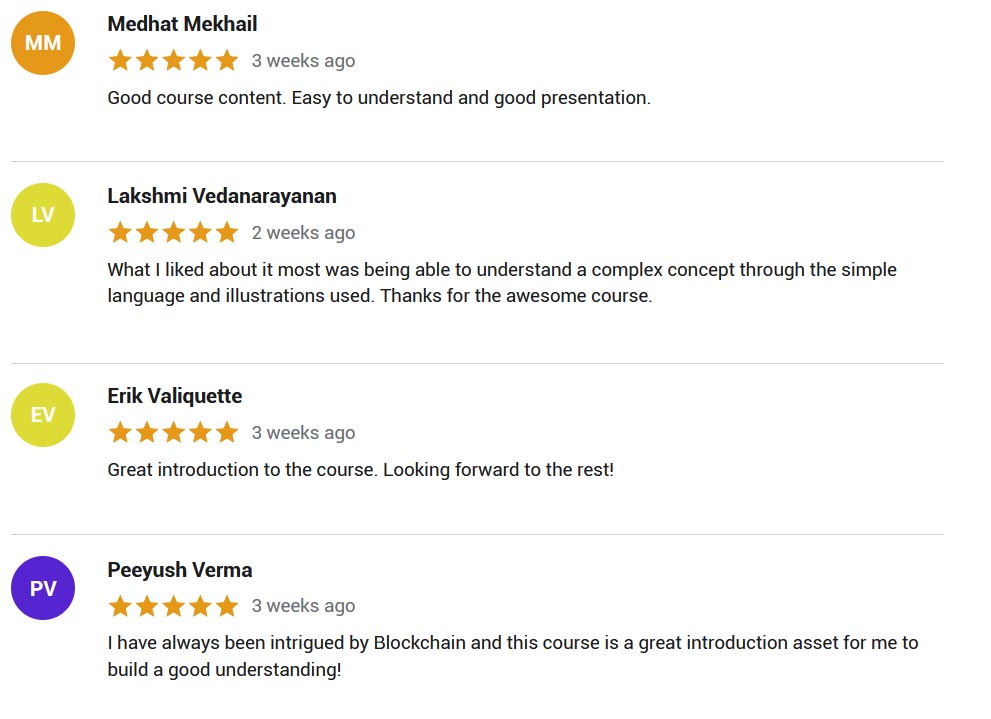Image resolution: width=991 pixels, height=719 pixels.
Task: Click the "Good course content" review text
Action: tap(379, 98)
